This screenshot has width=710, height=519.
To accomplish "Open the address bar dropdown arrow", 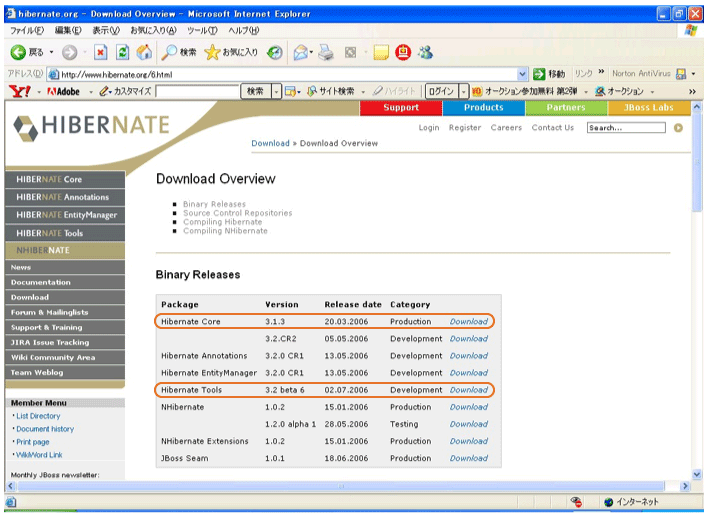I will pos(523,74).
